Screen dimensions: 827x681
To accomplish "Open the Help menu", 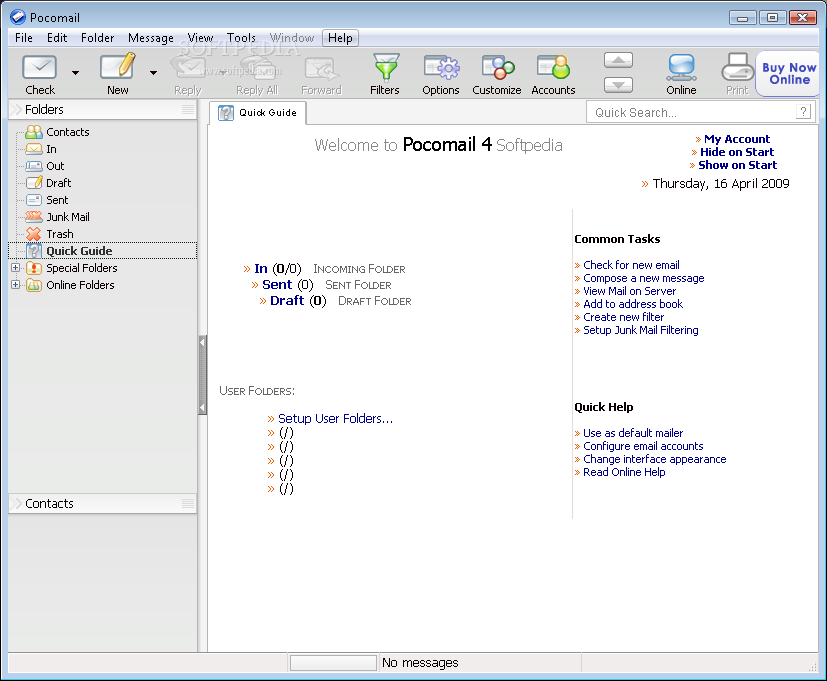I will [x=340, y=38].
